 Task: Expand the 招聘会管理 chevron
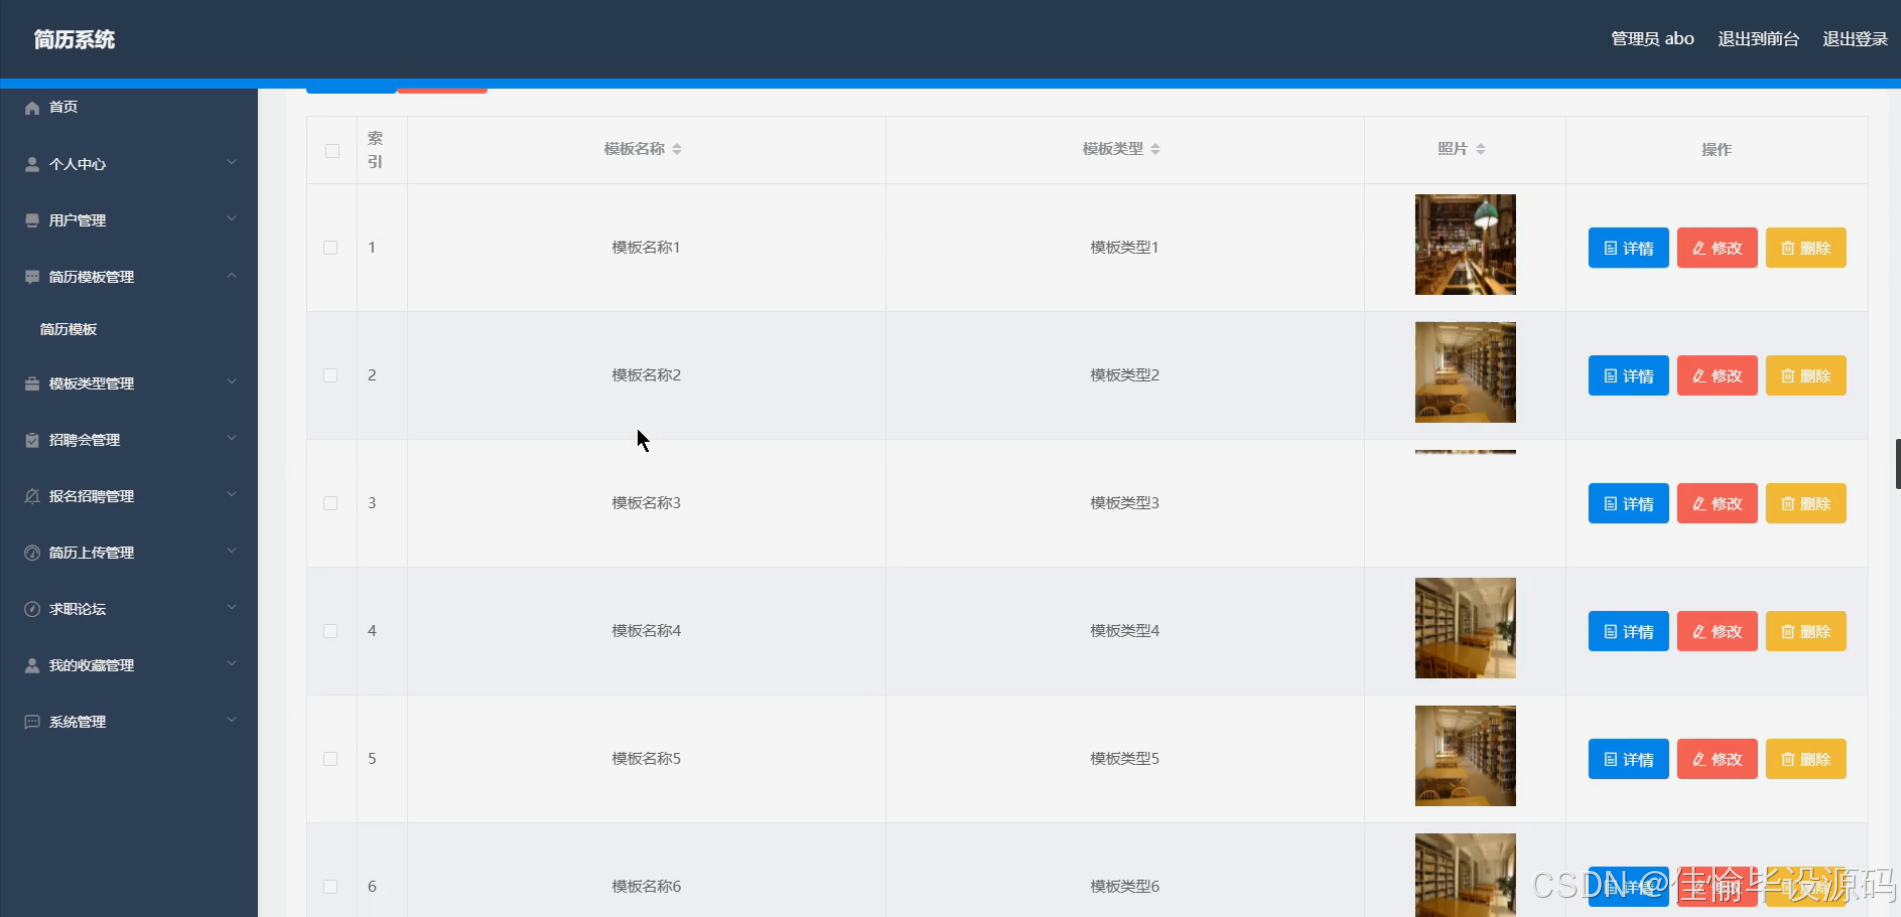(231, 438)
